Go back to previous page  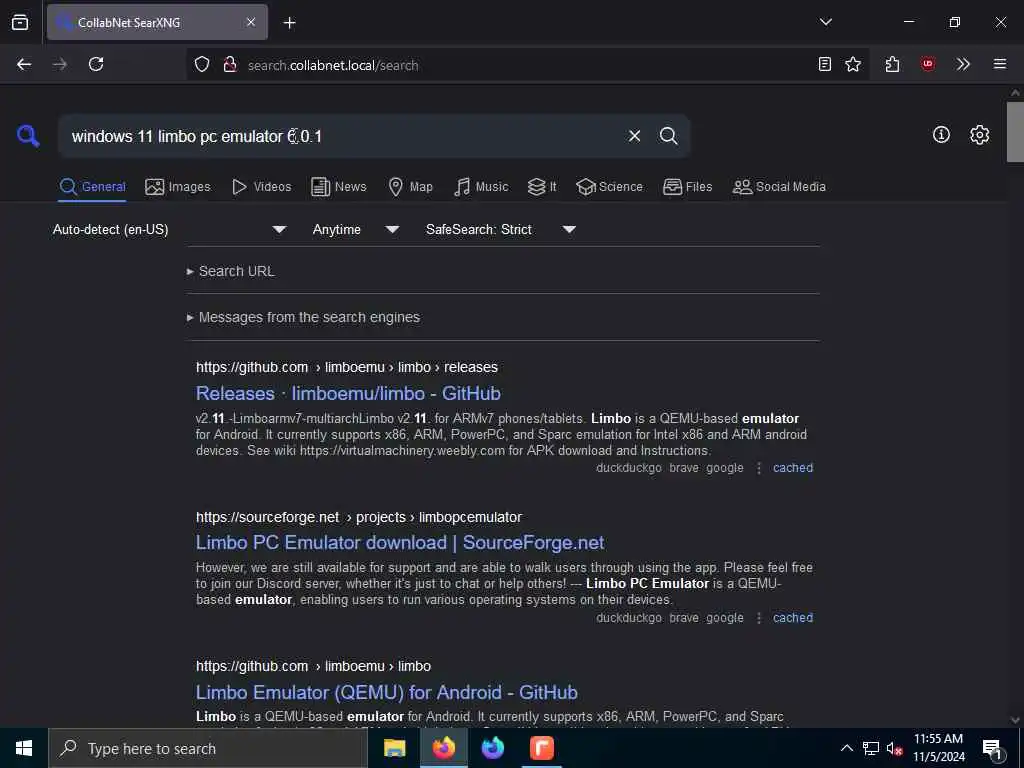pyautogui.click(x=24, y=64)
